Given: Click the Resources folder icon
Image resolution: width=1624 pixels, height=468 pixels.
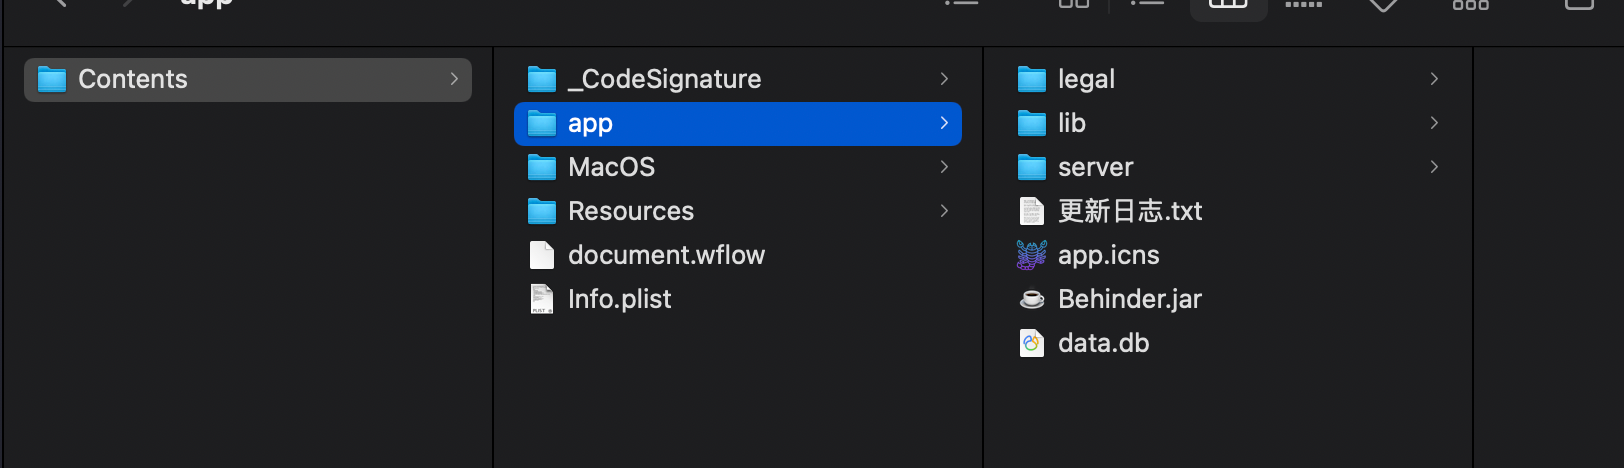Looking at the screenshot, I should [x=542, y=211].
